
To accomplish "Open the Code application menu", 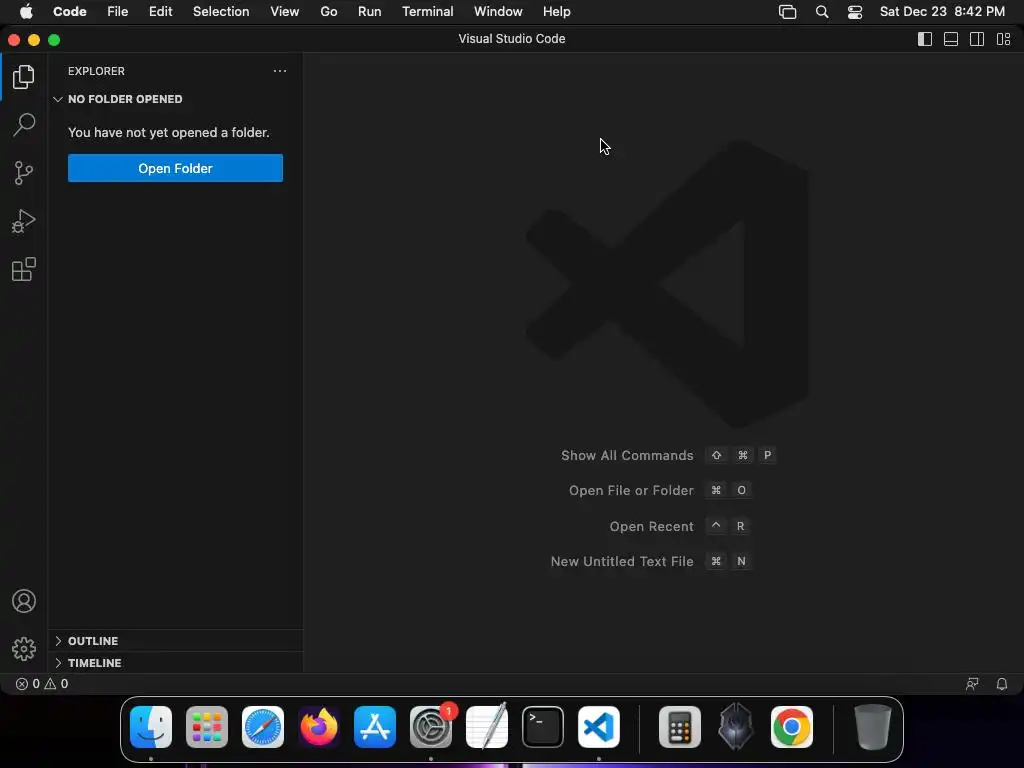I will click(x=70, y=12).
